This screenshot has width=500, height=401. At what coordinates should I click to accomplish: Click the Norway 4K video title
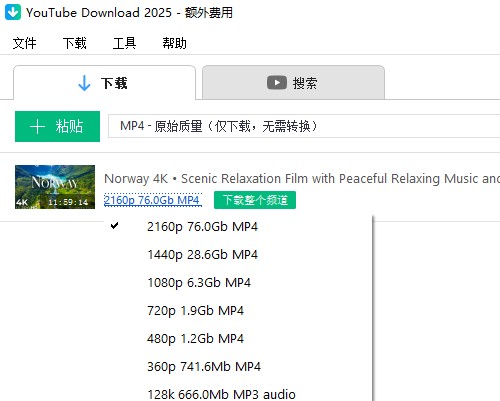pyautogui.click(x=302, y=179)
